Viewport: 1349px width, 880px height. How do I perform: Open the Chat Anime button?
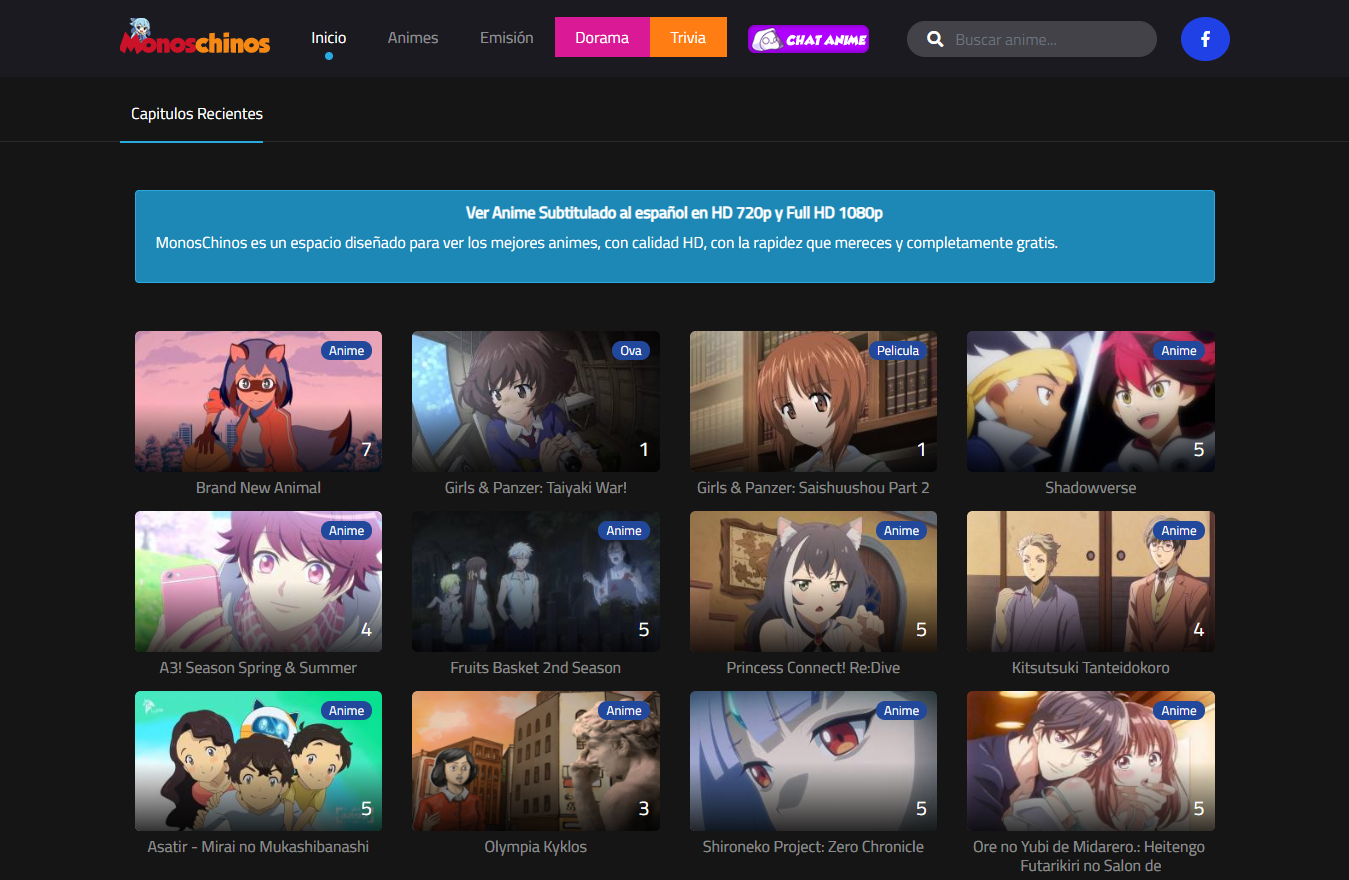coord(808,39)
